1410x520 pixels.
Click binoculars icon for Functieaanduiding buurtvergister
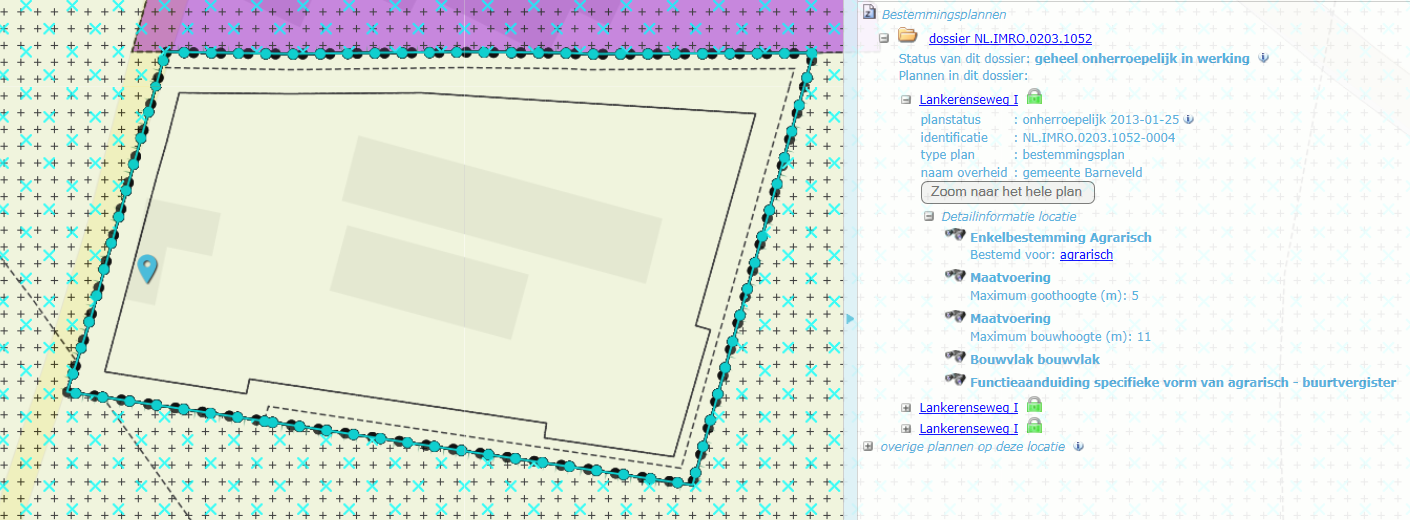955,380
